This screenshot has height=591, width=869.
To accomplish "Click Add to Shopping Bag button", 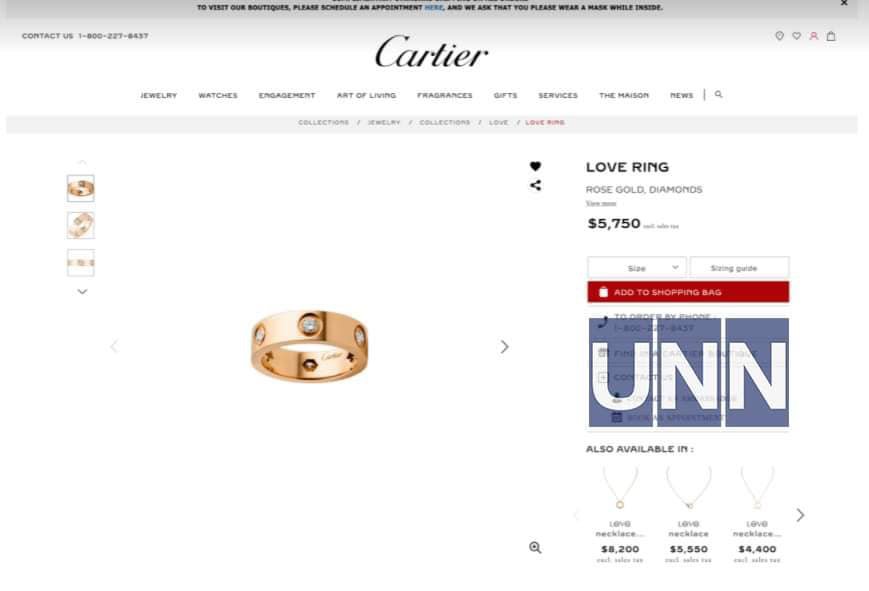I will pos(688,292).
